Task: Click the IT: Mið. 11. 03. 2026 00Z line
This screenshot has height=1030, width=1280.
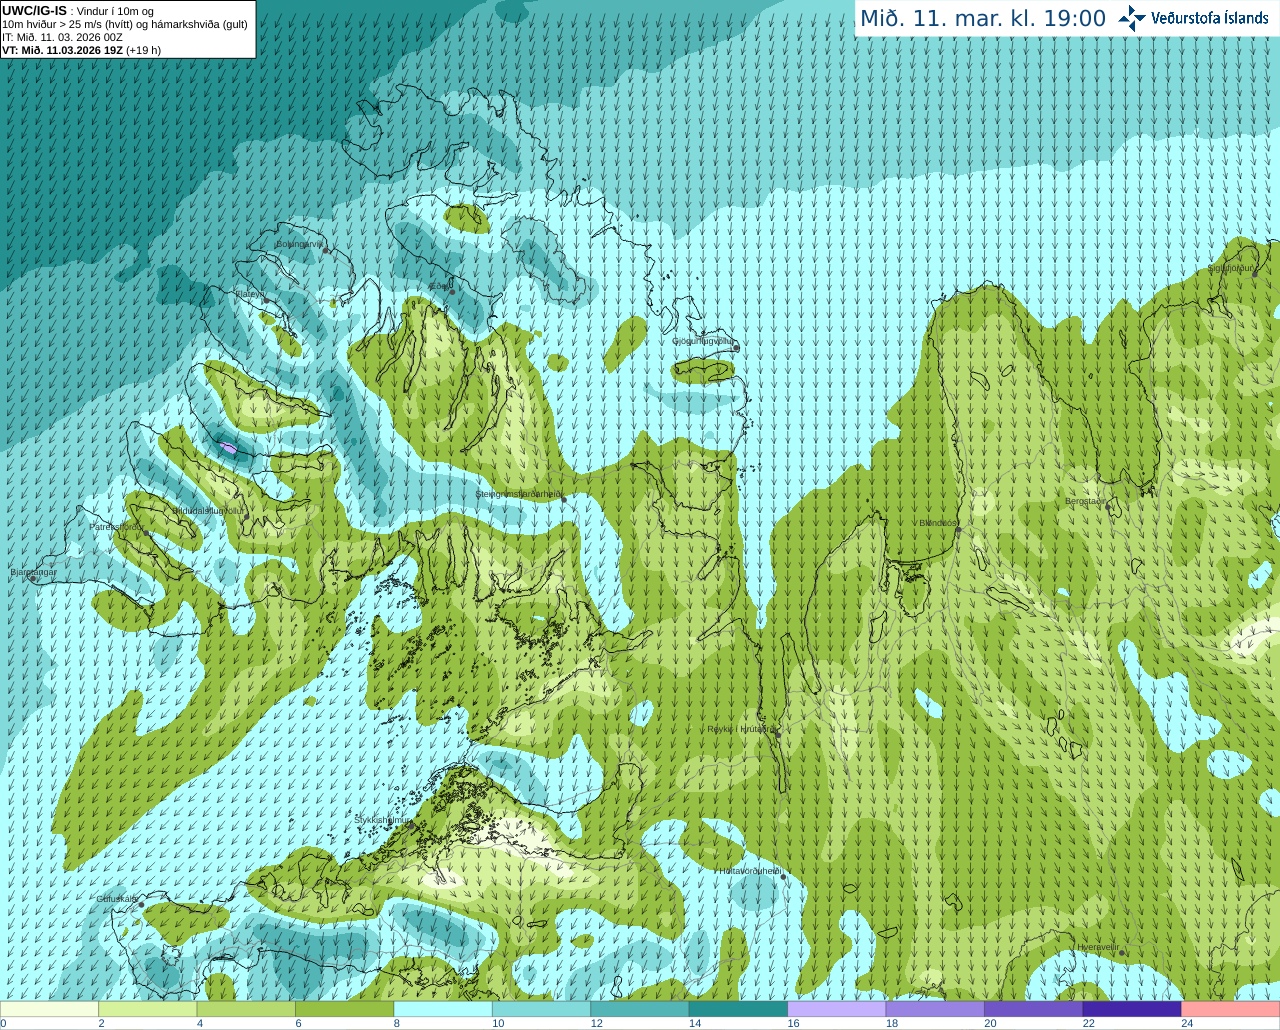Action: click(x=62, y=37)
